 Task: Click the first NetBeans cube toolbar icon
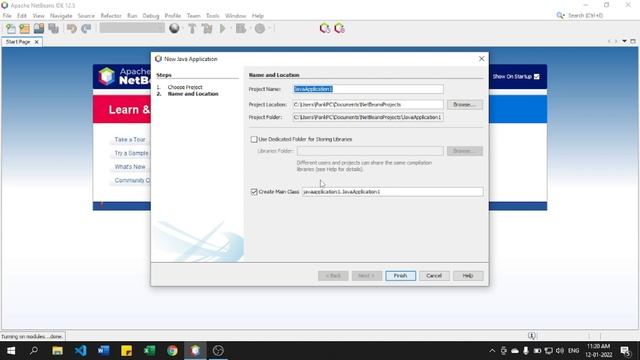tap(325, 28)
